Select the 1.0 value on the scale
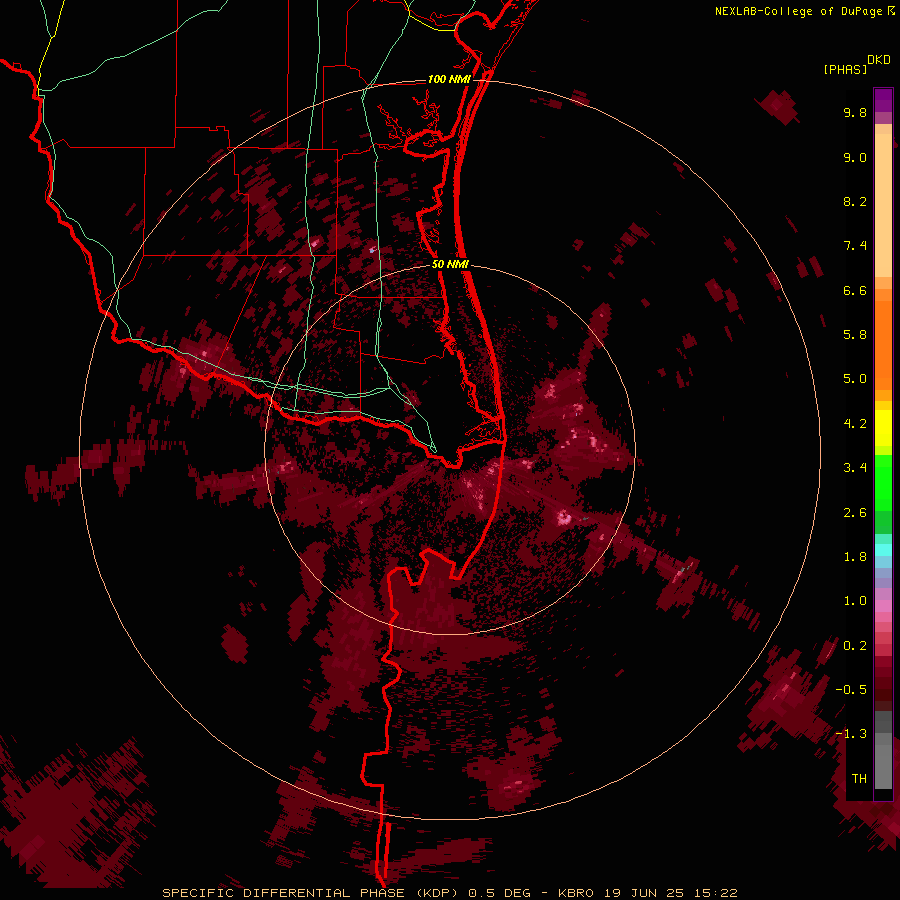The width and height of the screenshot is (900, 900). click(x=855, y=601)
